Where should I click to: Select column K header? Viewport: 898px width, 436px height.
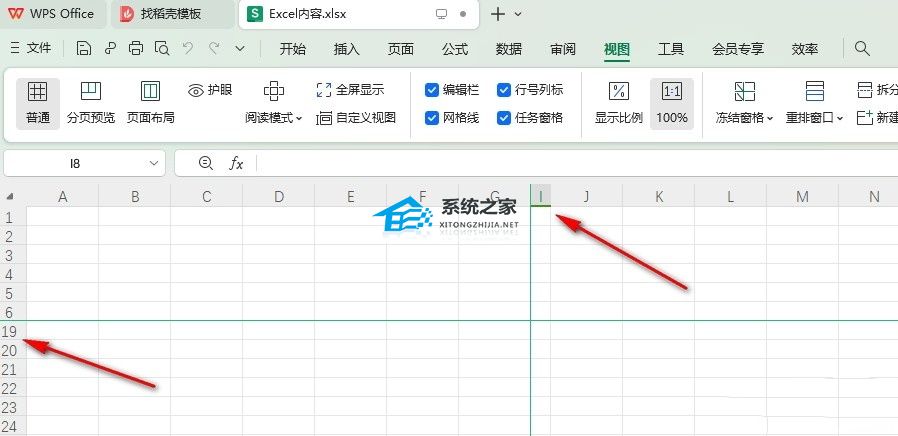[x=659, y=197]
